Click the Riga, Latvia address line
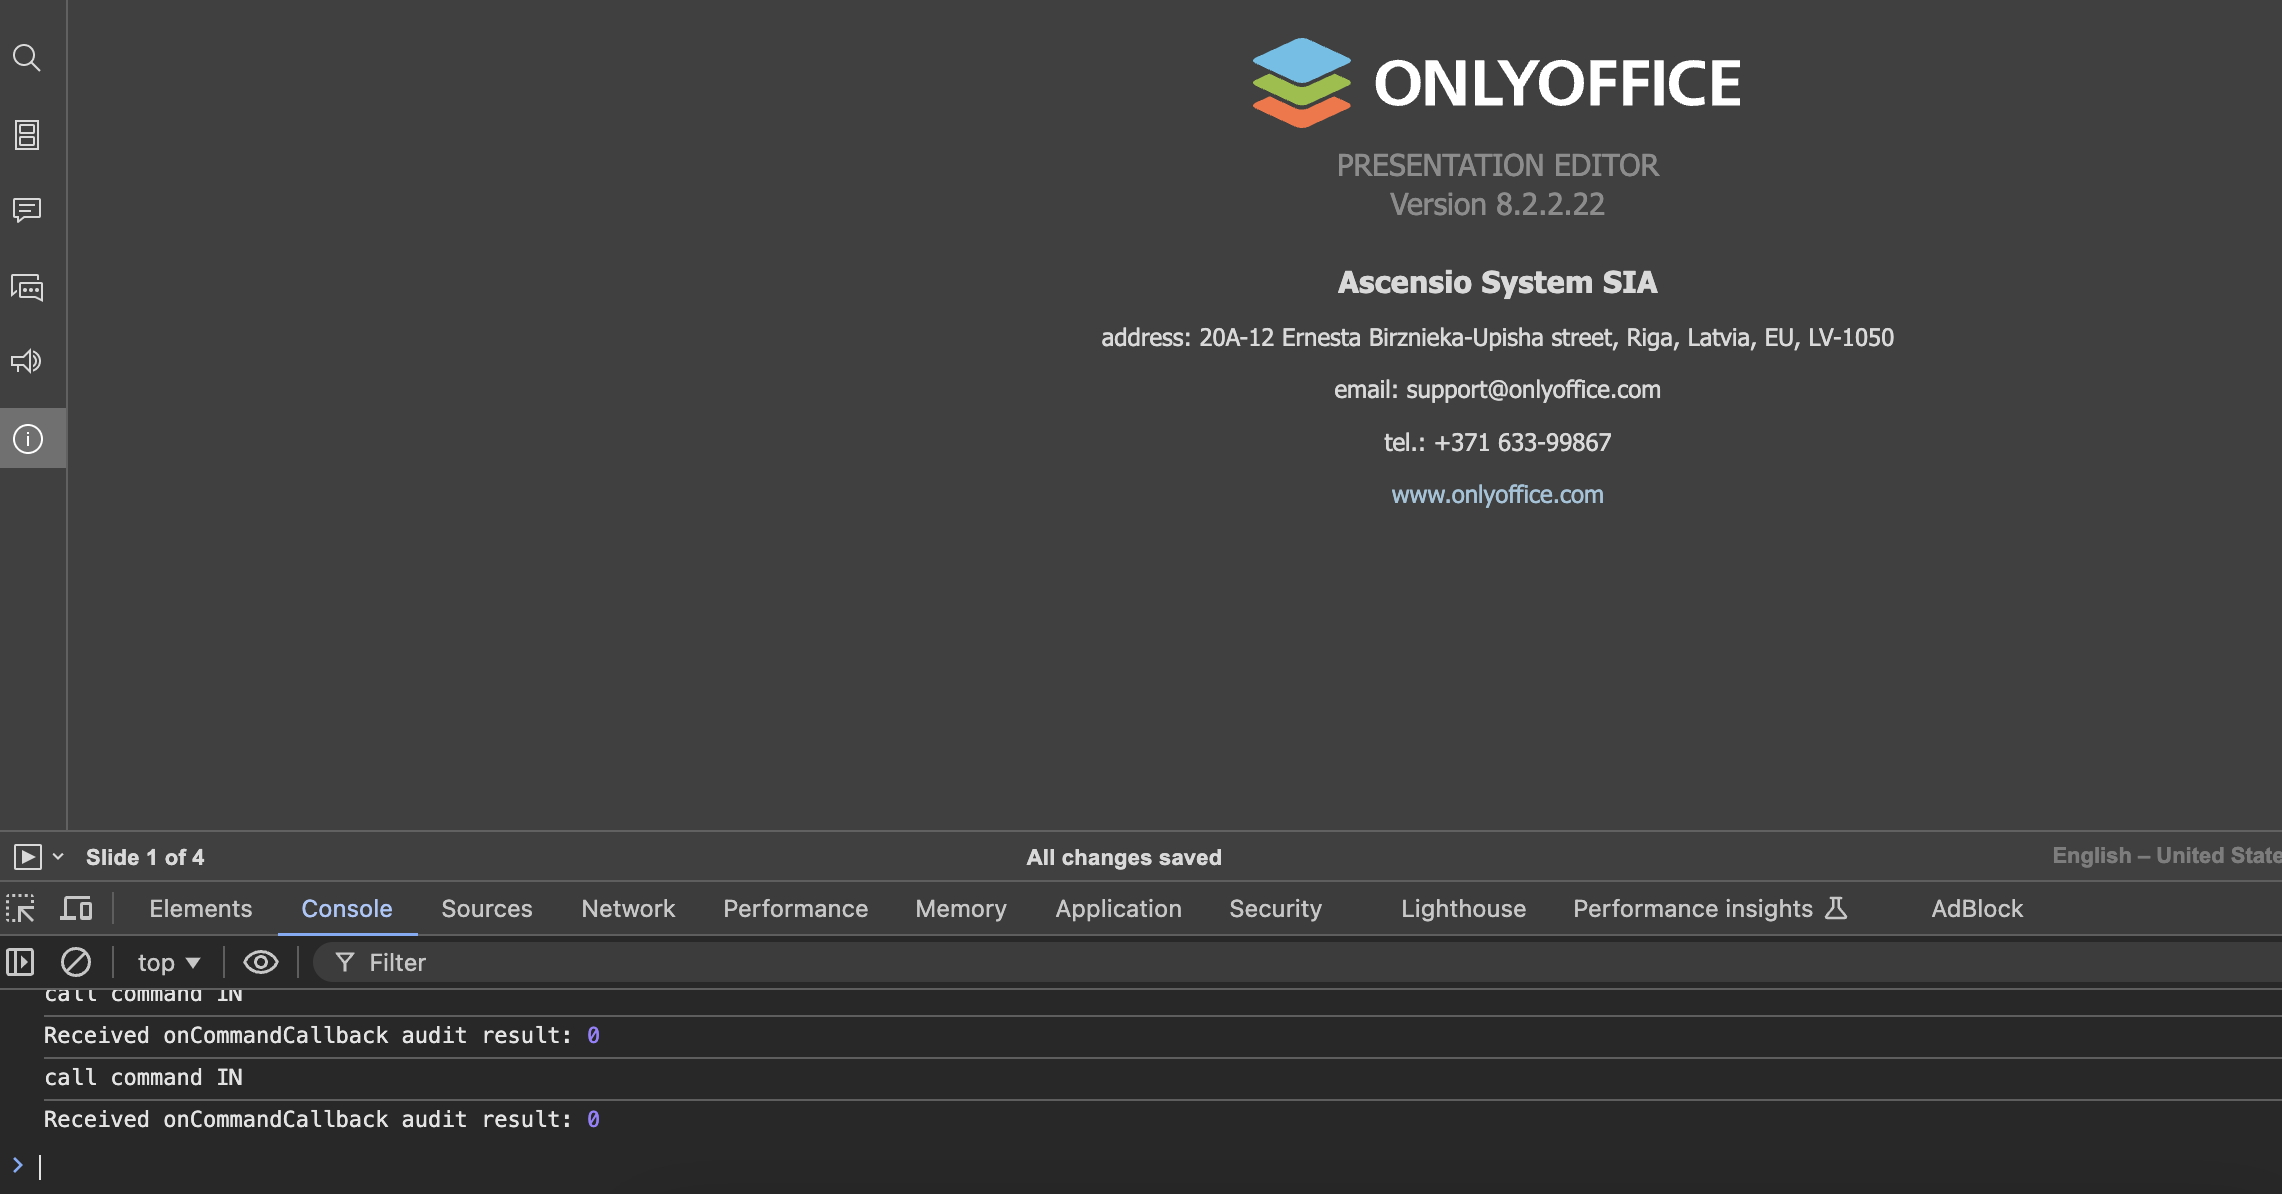 (x=1497, y=337)
